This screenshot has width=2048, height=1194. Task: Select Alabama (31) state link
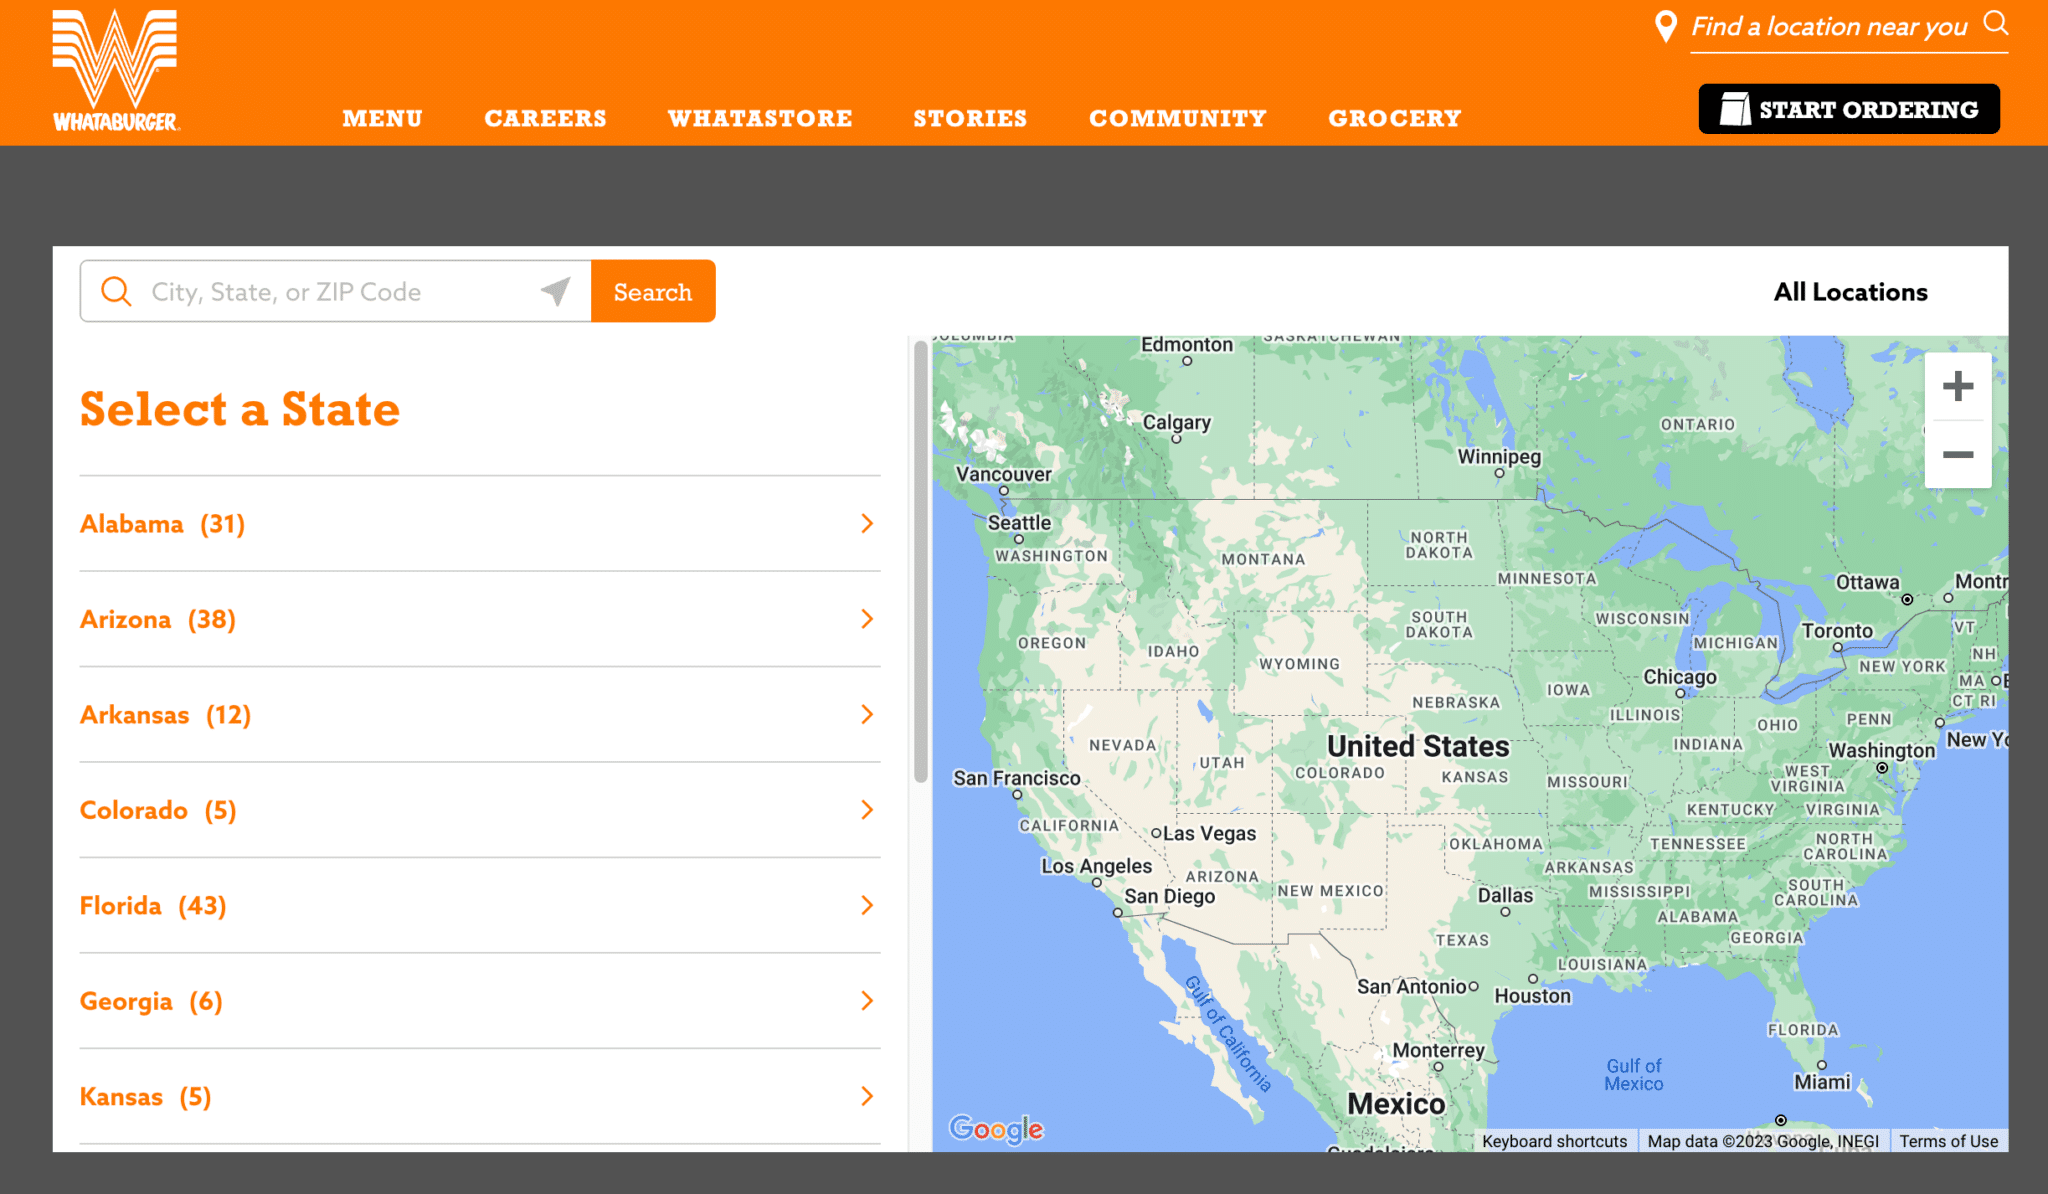(162, 524)
